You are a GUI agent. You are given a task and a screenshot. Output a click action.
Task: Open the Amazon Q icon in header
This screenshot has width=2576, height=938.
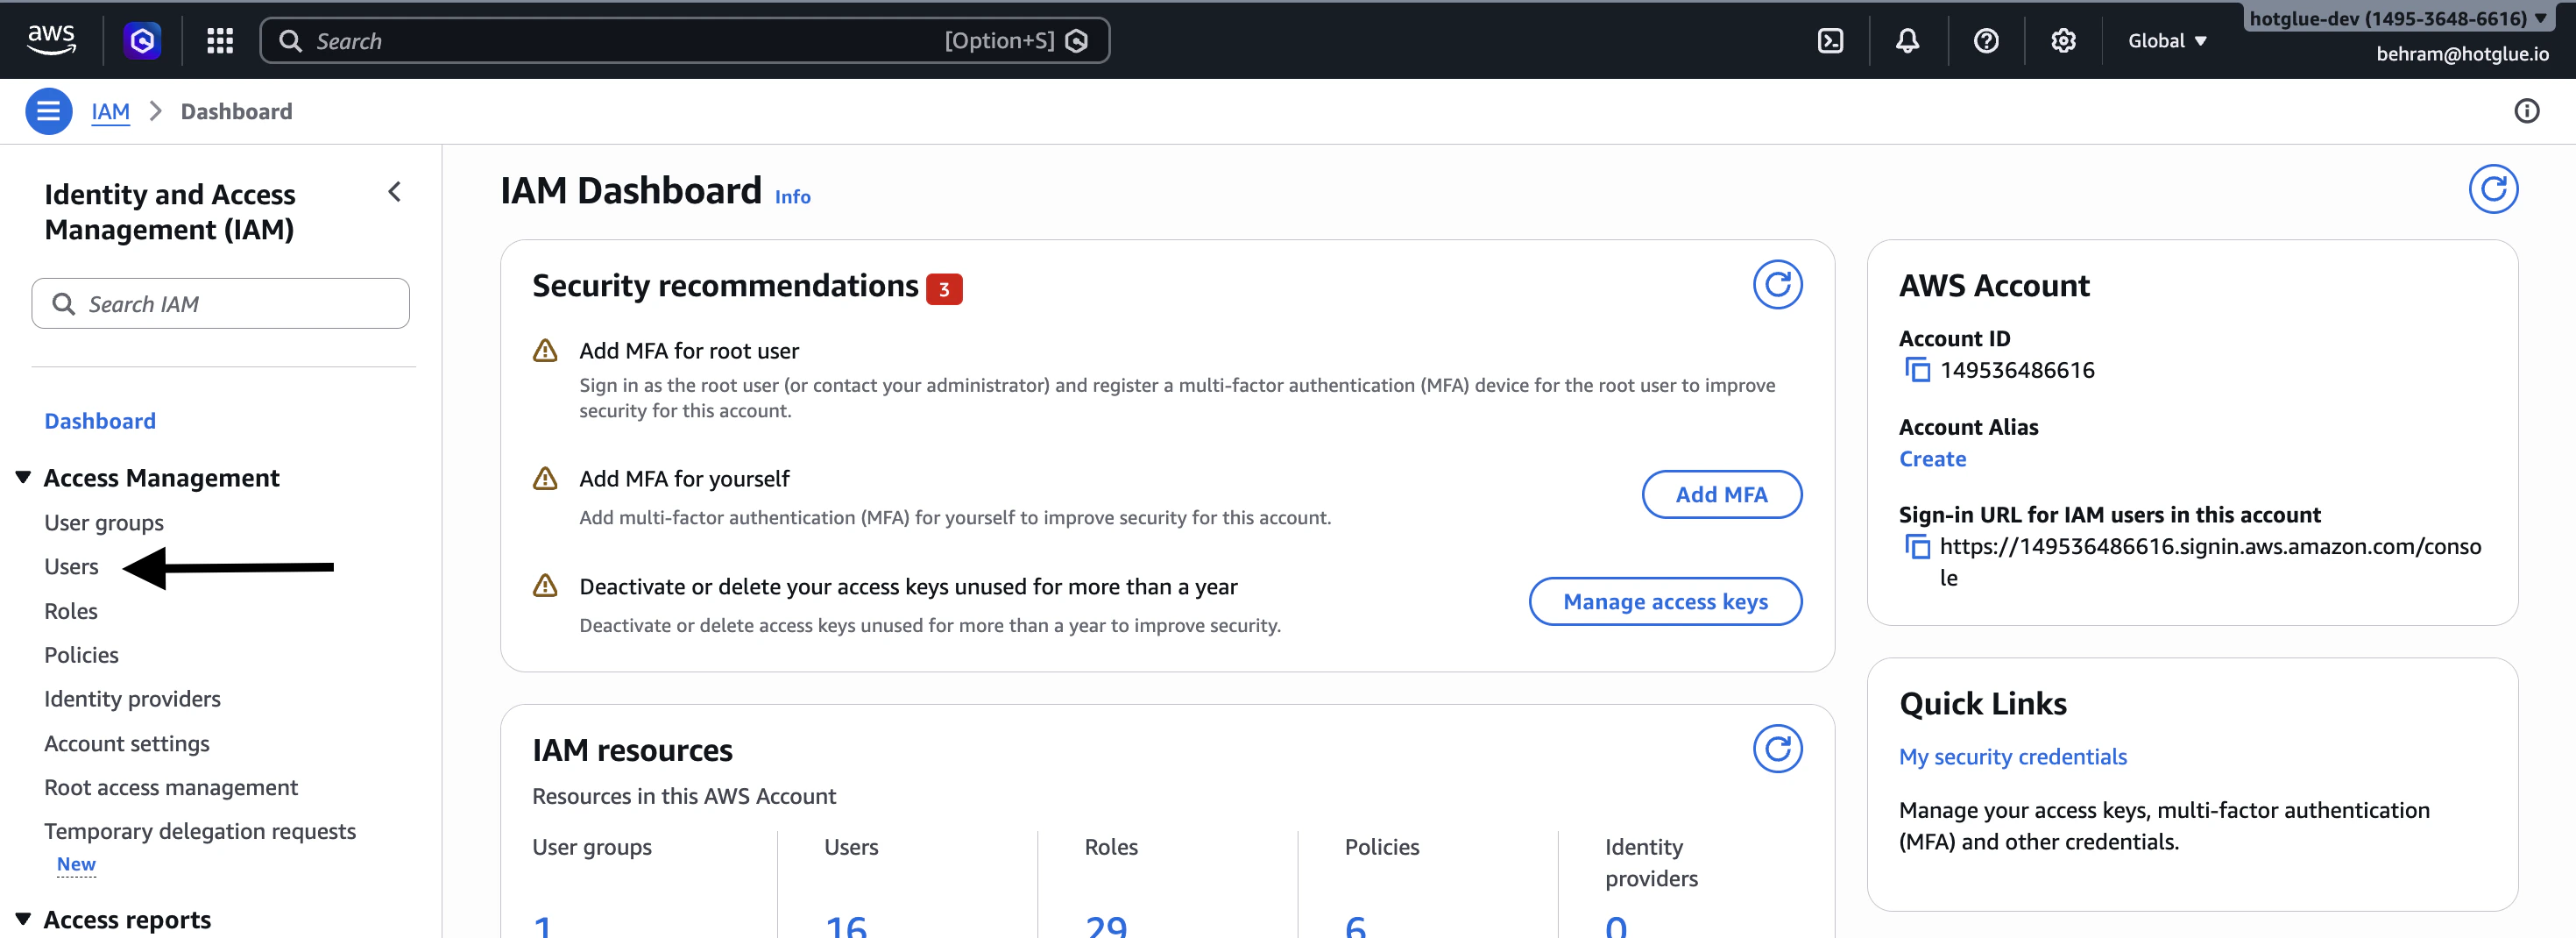142,40
